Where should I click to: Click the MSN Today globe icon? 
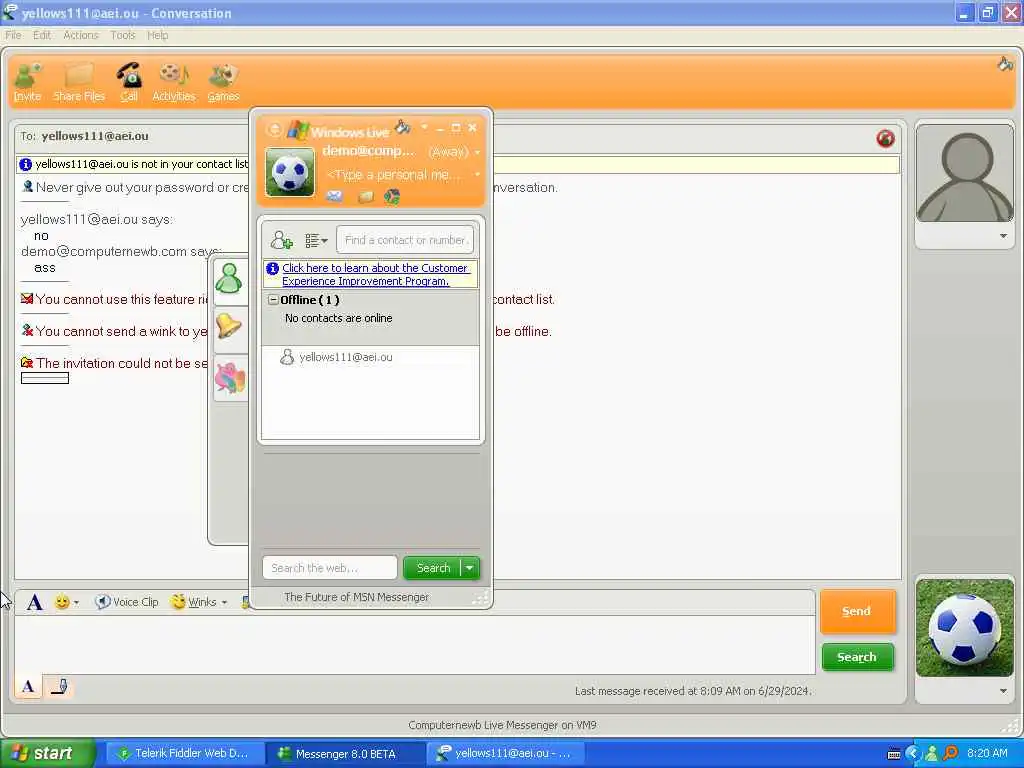coord(392,196)
